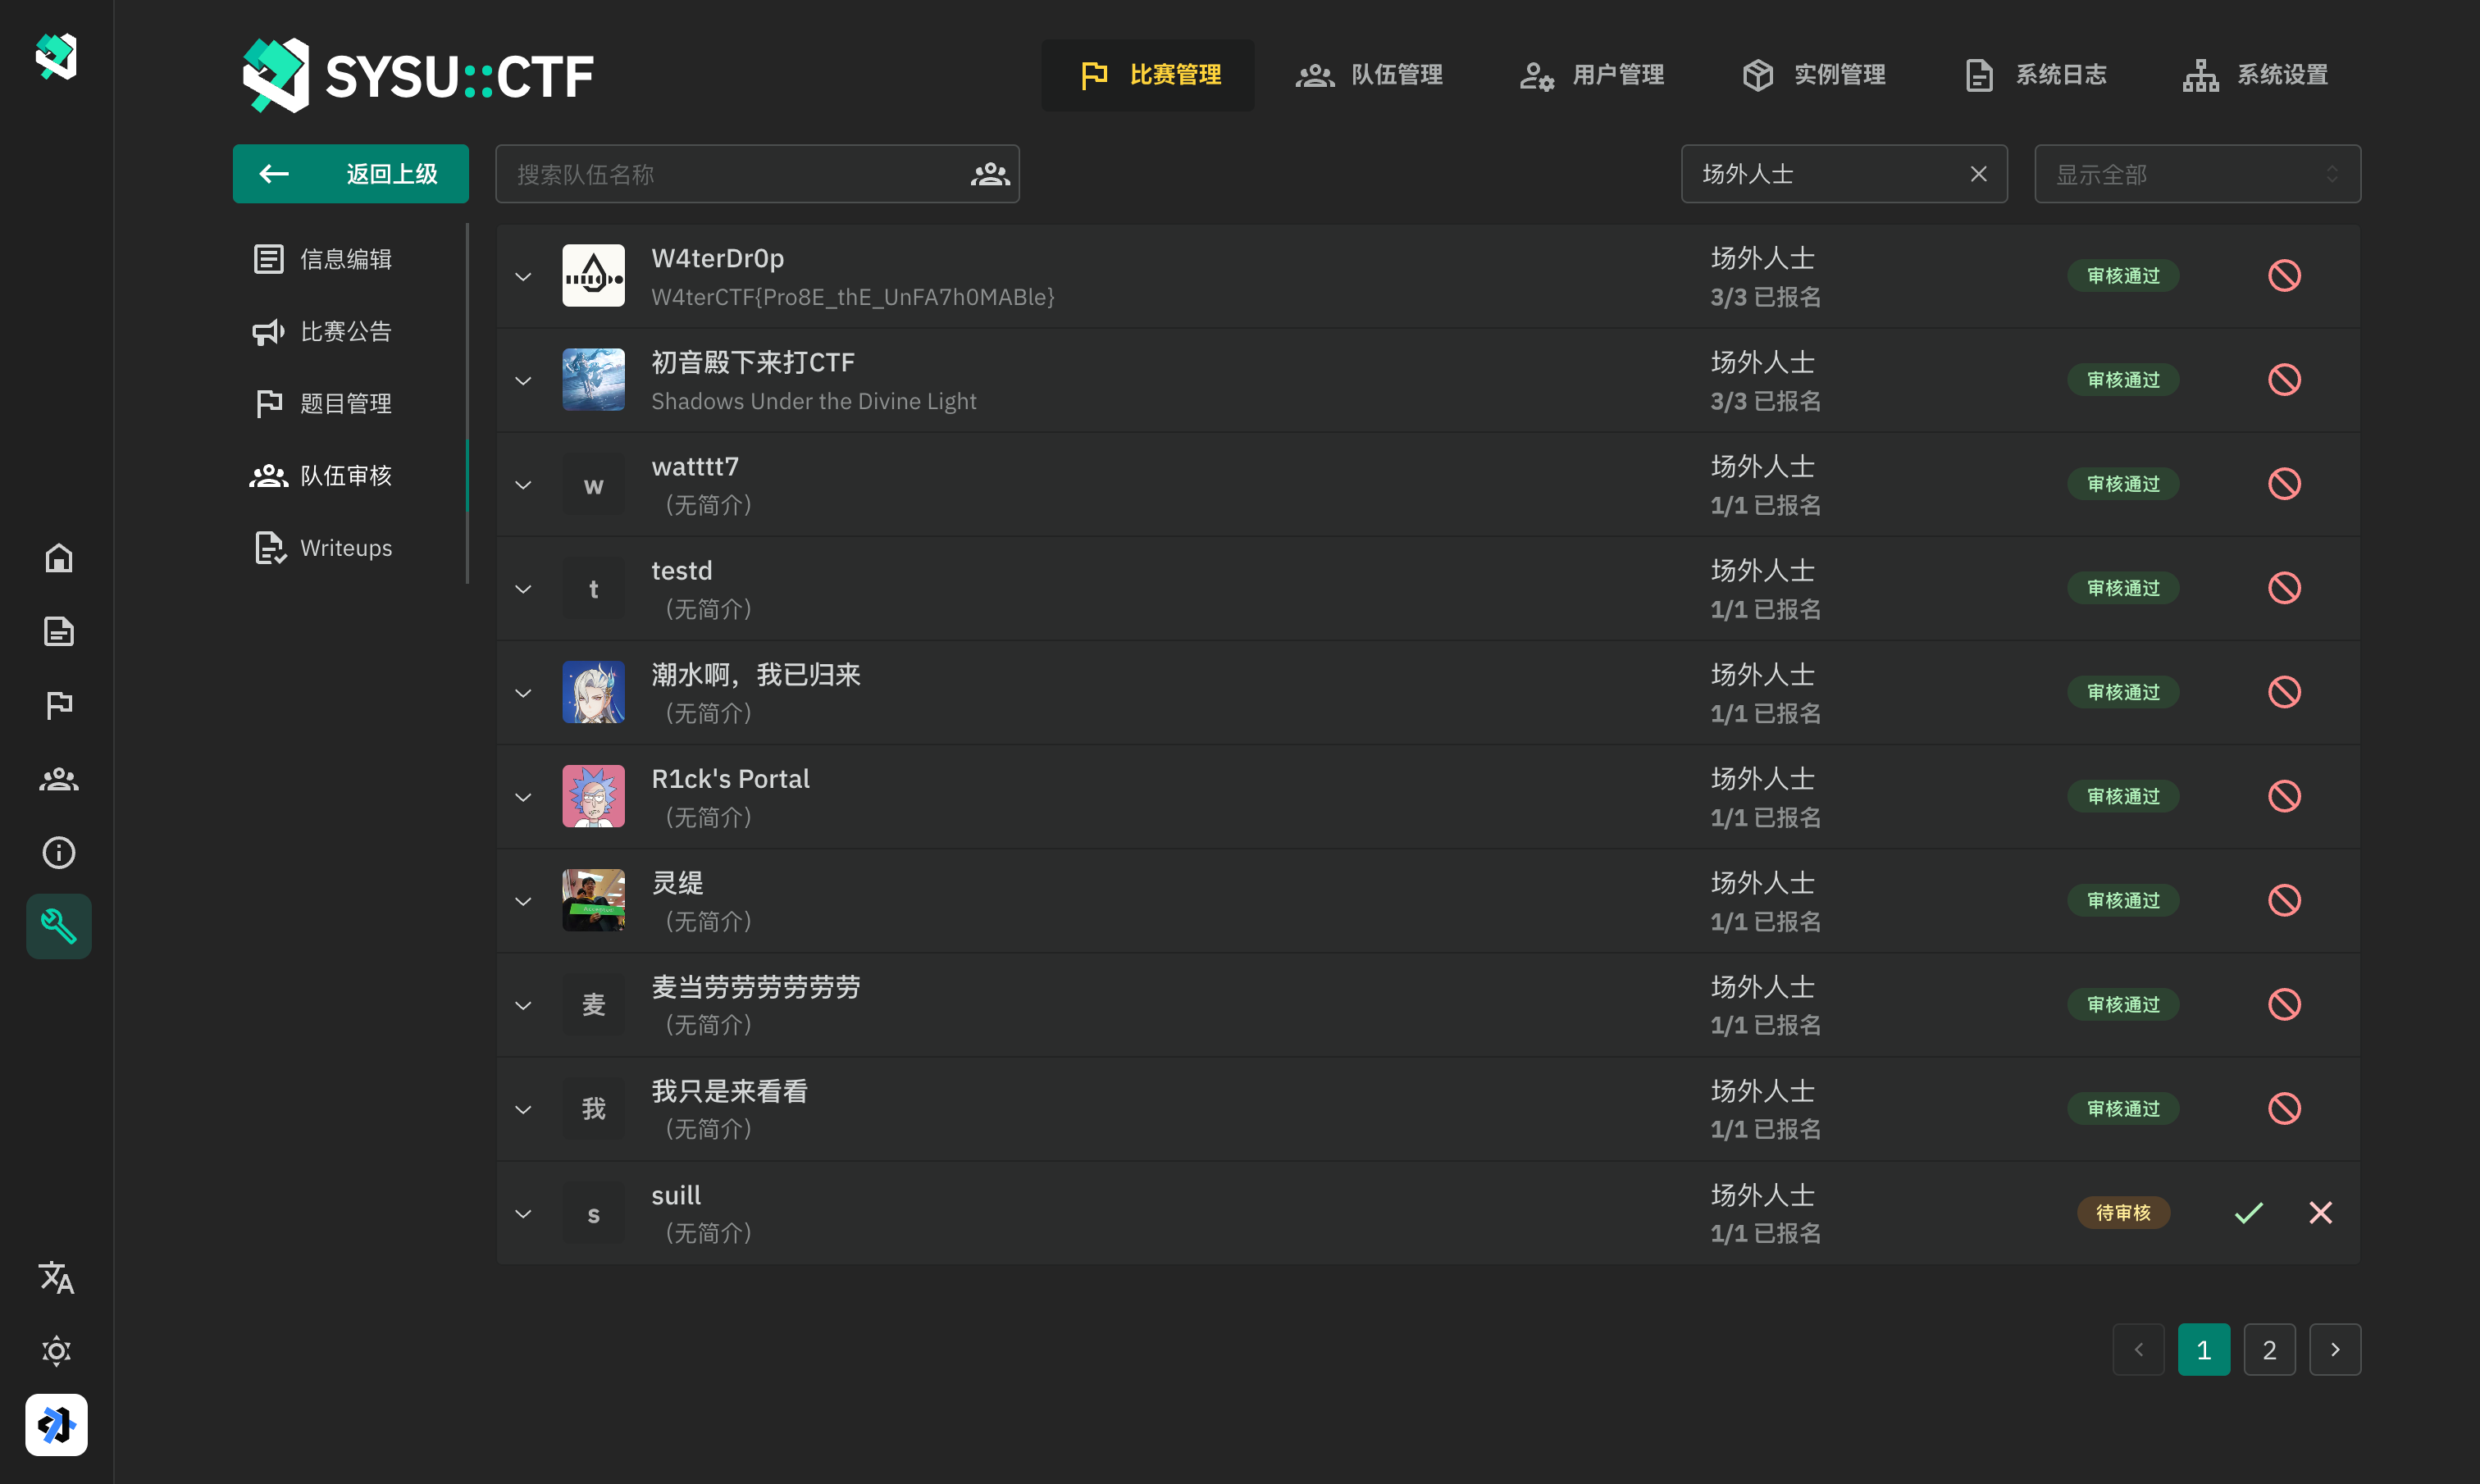Open the 显示全部 status filter dropdown
The image size is (2480, 1484).
[2197, 174]
